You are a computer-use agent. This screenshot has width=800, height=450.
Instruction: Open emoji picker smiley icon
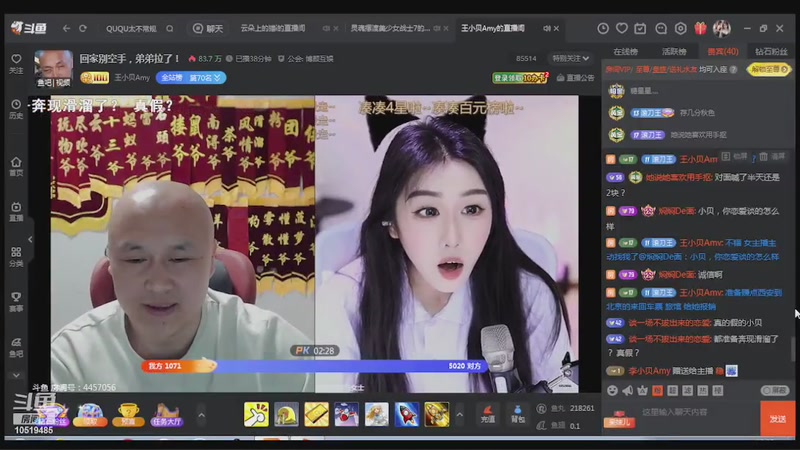(x=612, y=390)
